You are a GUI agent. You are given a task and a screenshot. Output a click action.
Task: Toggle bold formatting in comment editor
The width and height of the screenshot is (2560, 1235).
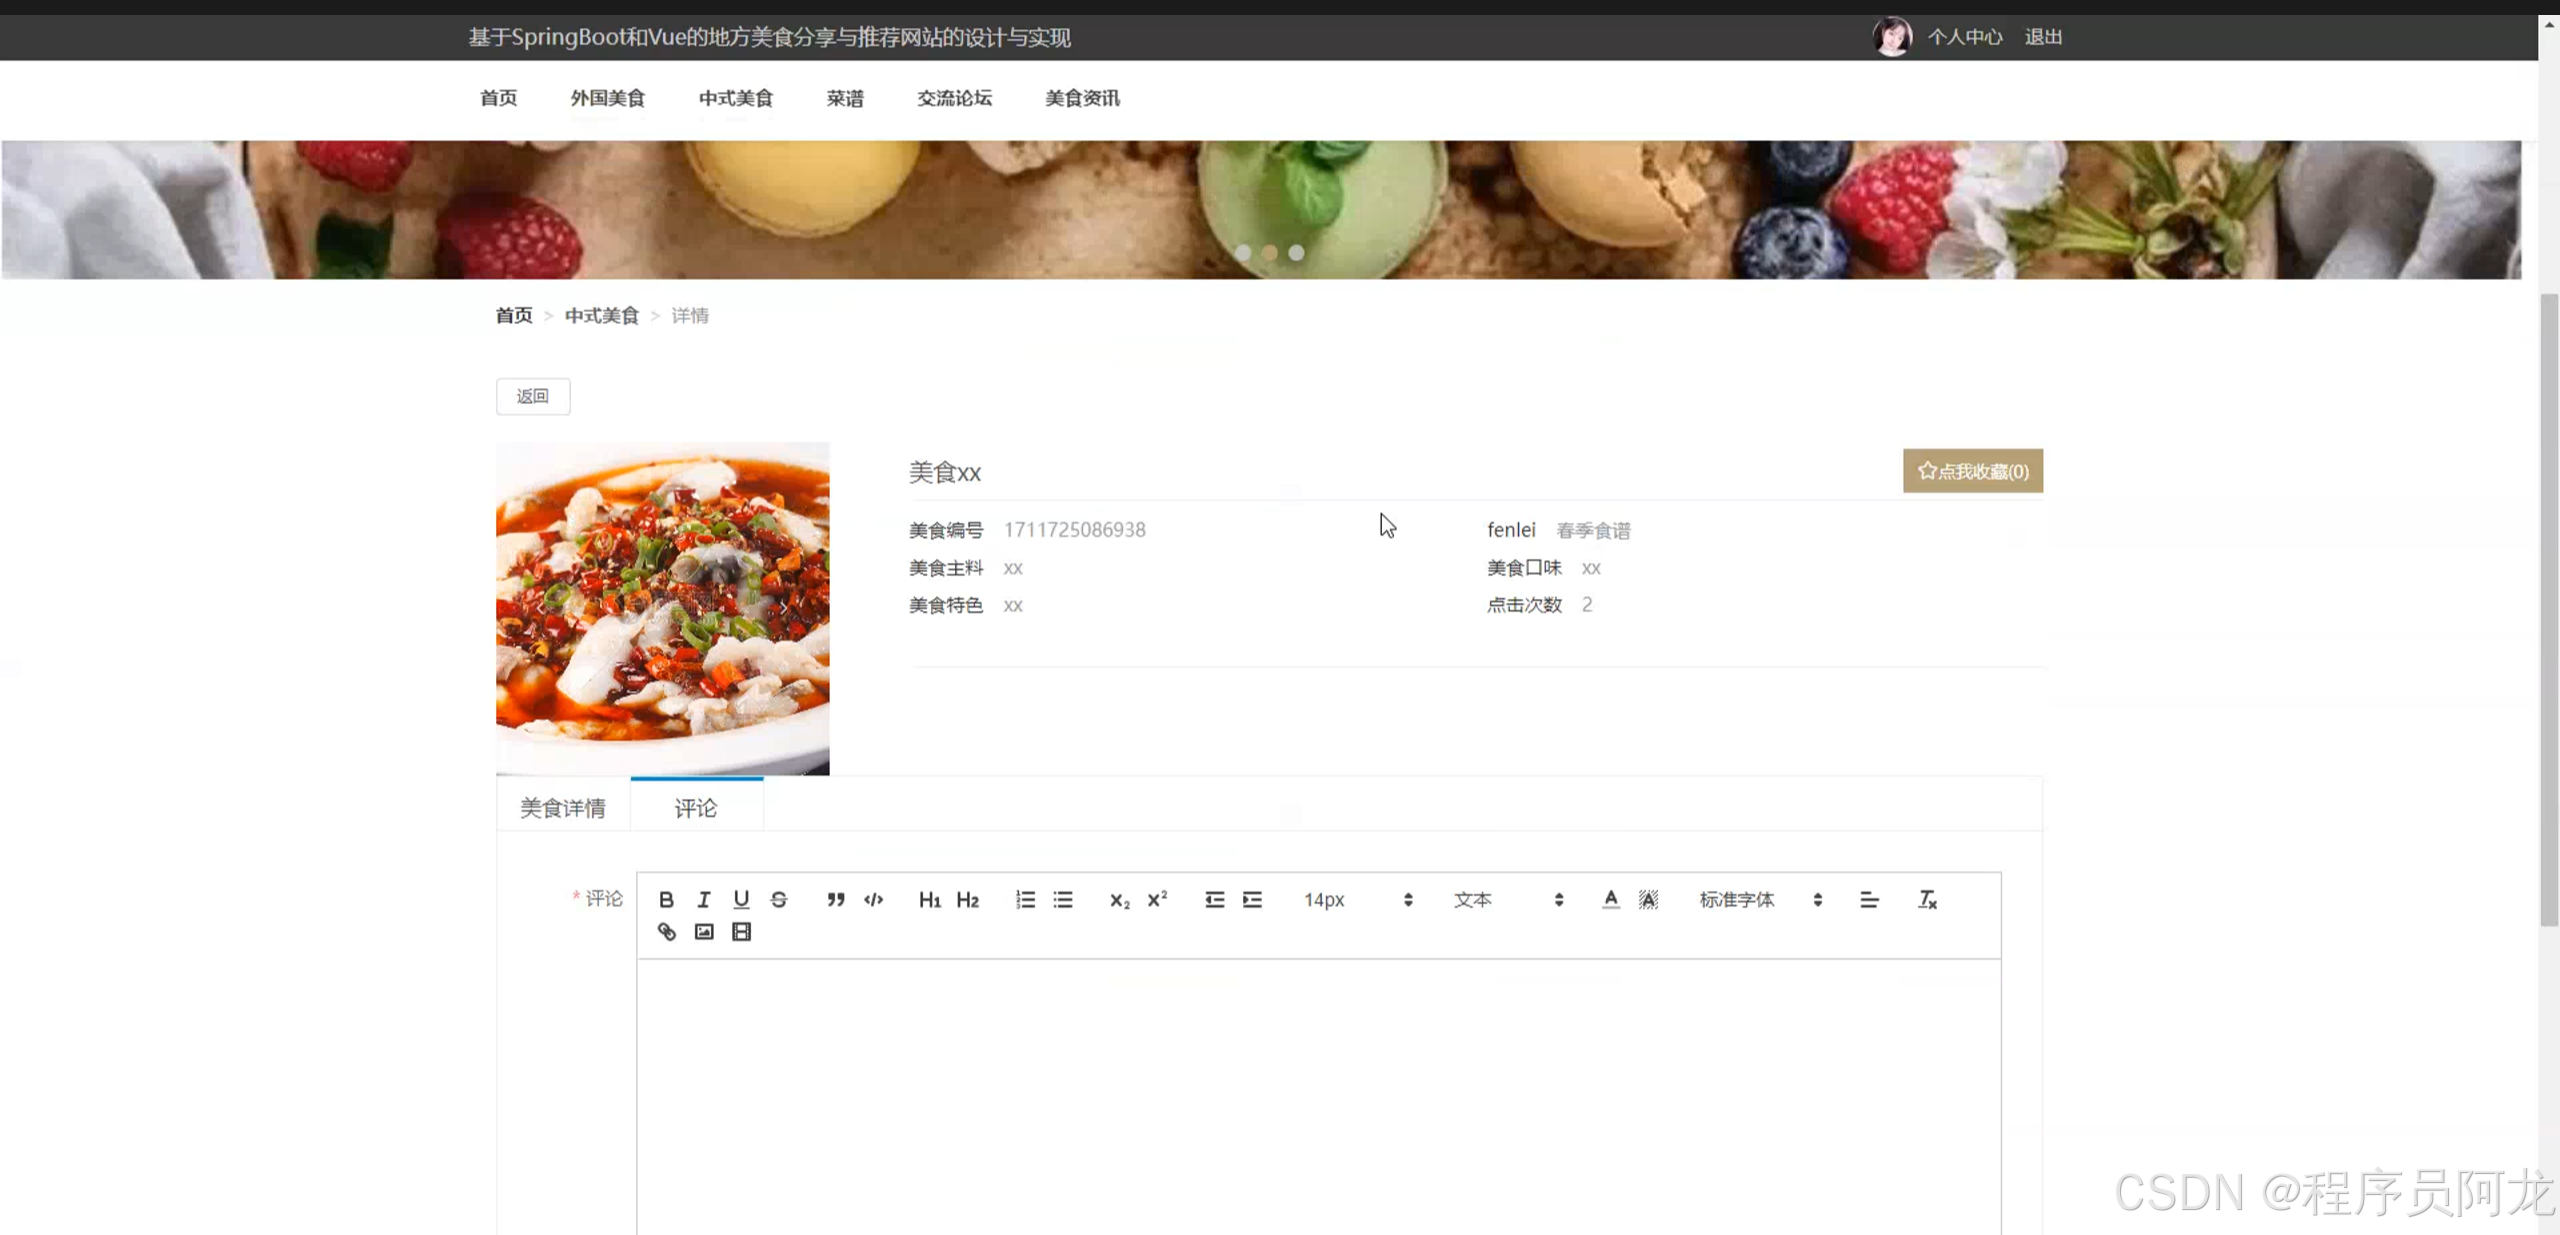pyautogui.click(x=666, y=899)
